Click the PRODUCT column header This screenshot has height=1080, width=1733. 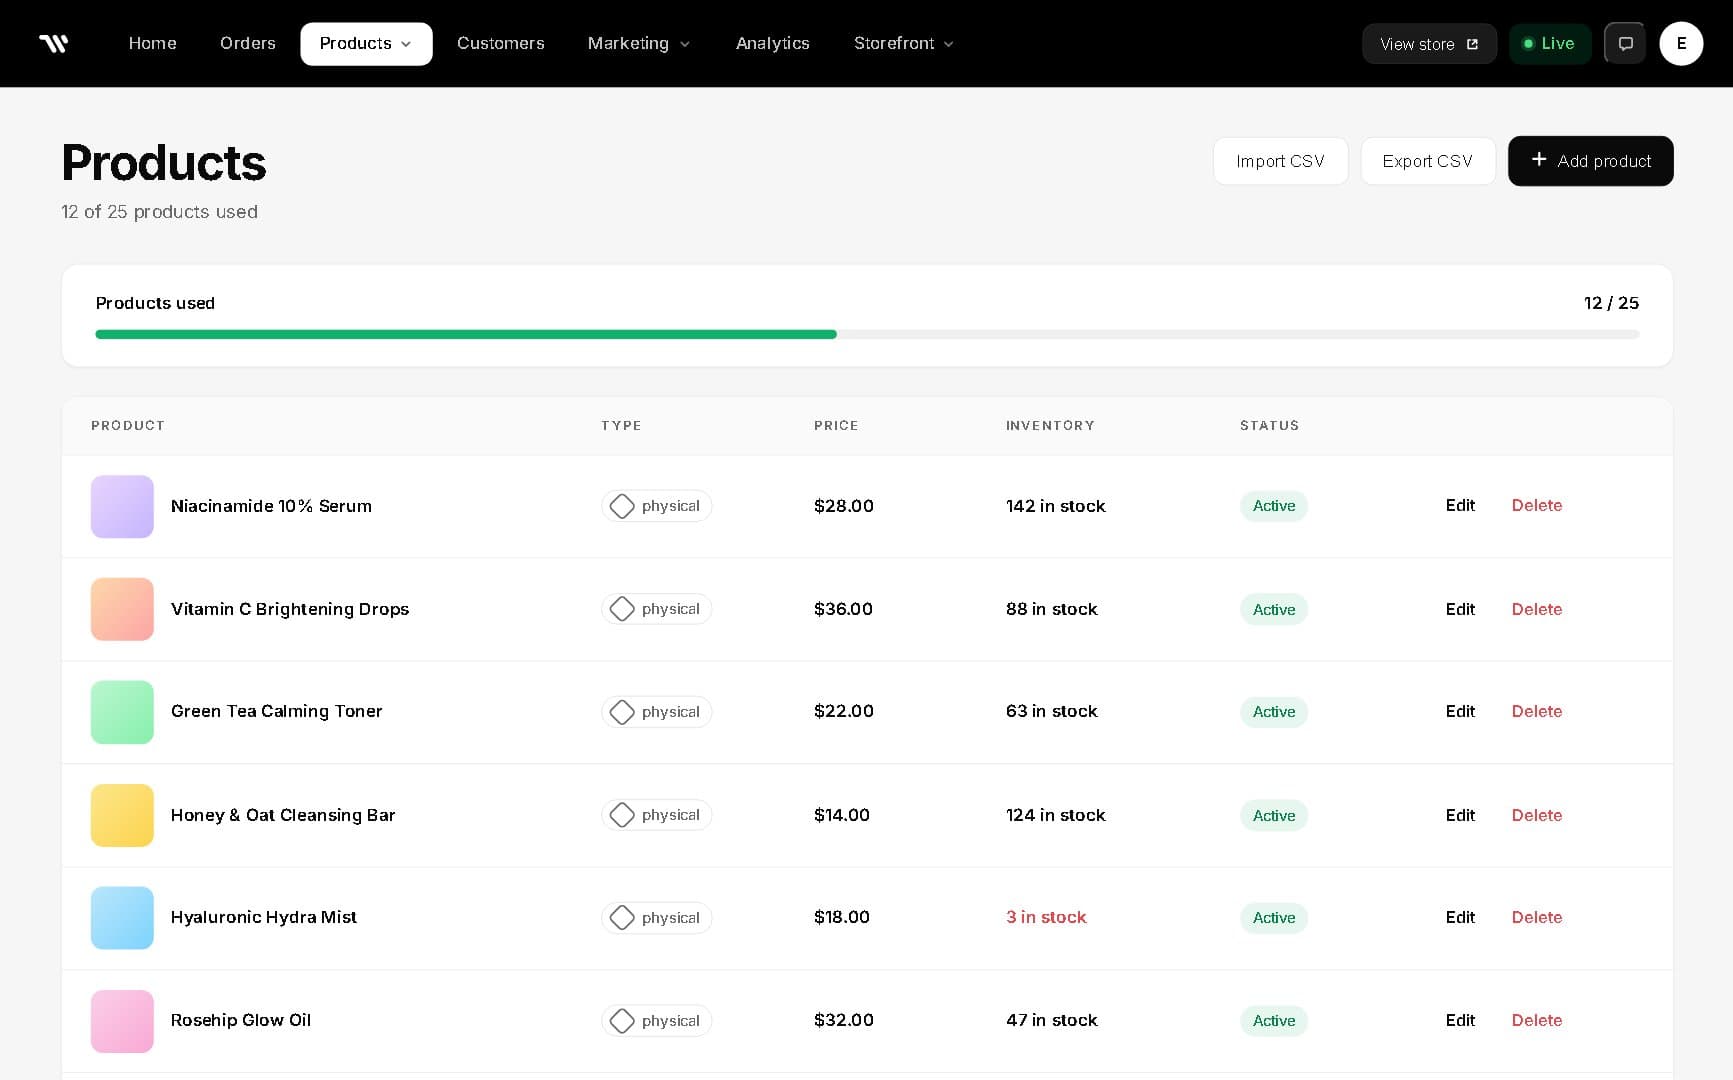(128, 425)
